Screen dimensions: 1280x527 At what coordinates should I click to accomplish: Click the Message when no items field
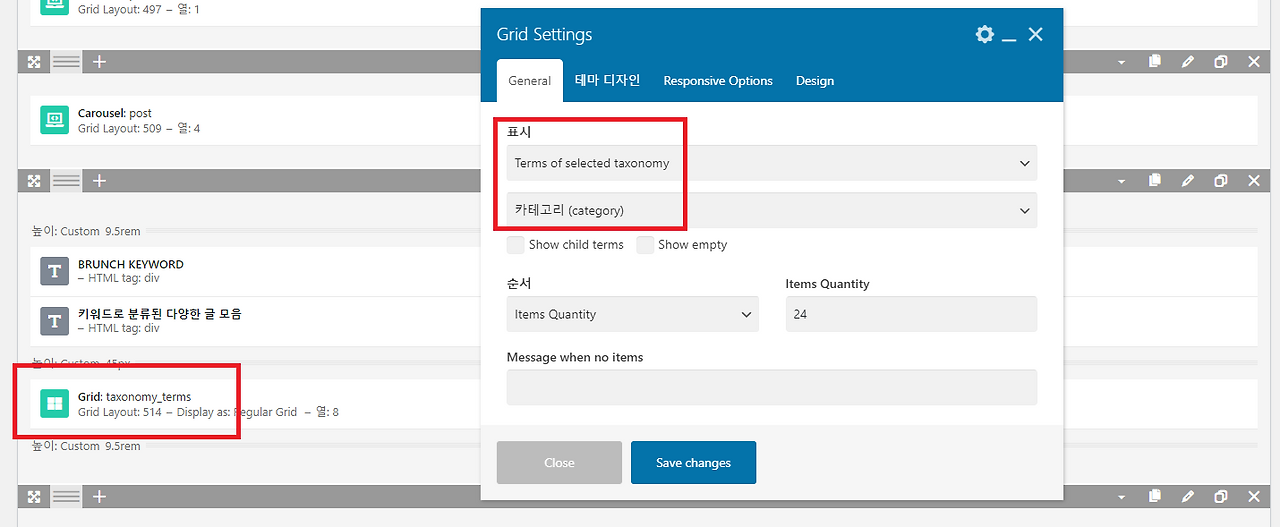(x=771, y=388)
